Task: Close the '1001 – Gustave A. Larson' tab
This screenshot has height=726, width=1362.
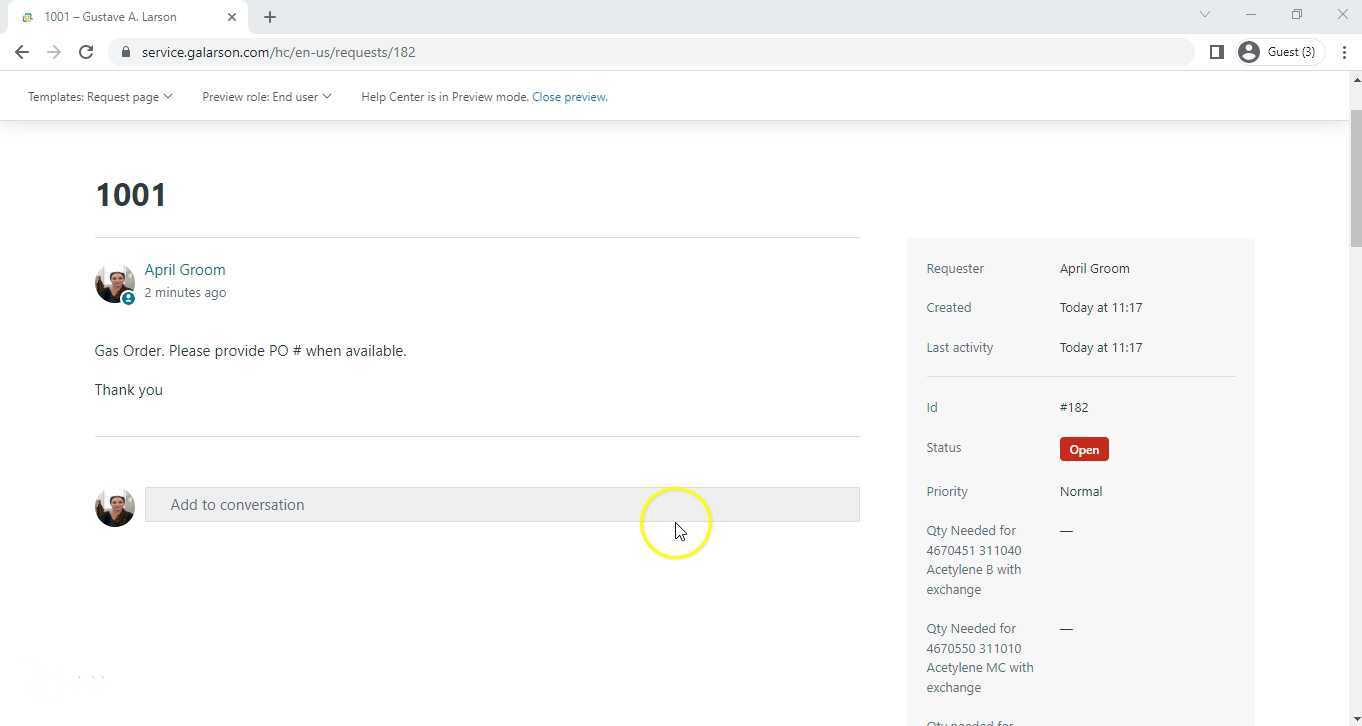Action: tap(232, 17)
